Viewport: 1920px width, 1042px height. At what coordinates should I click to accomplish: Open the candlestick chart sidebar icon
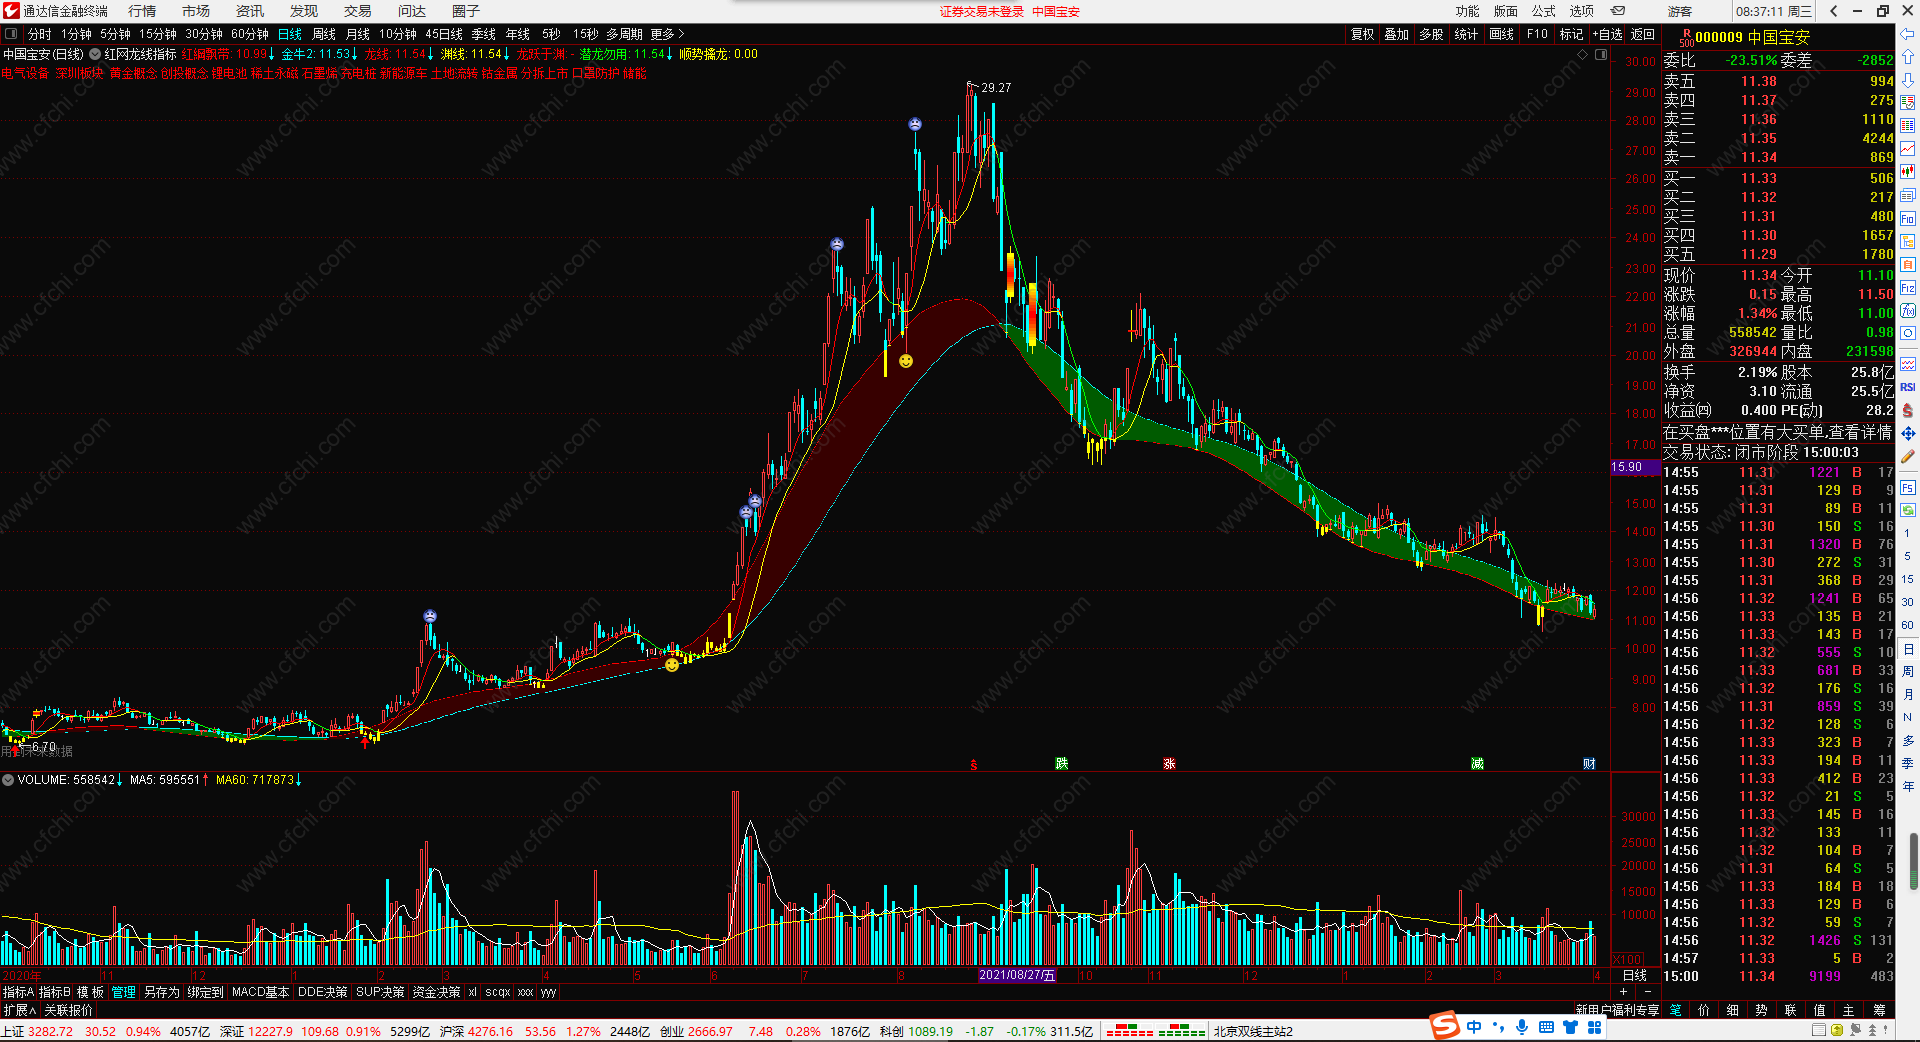tap(1908, 172)
